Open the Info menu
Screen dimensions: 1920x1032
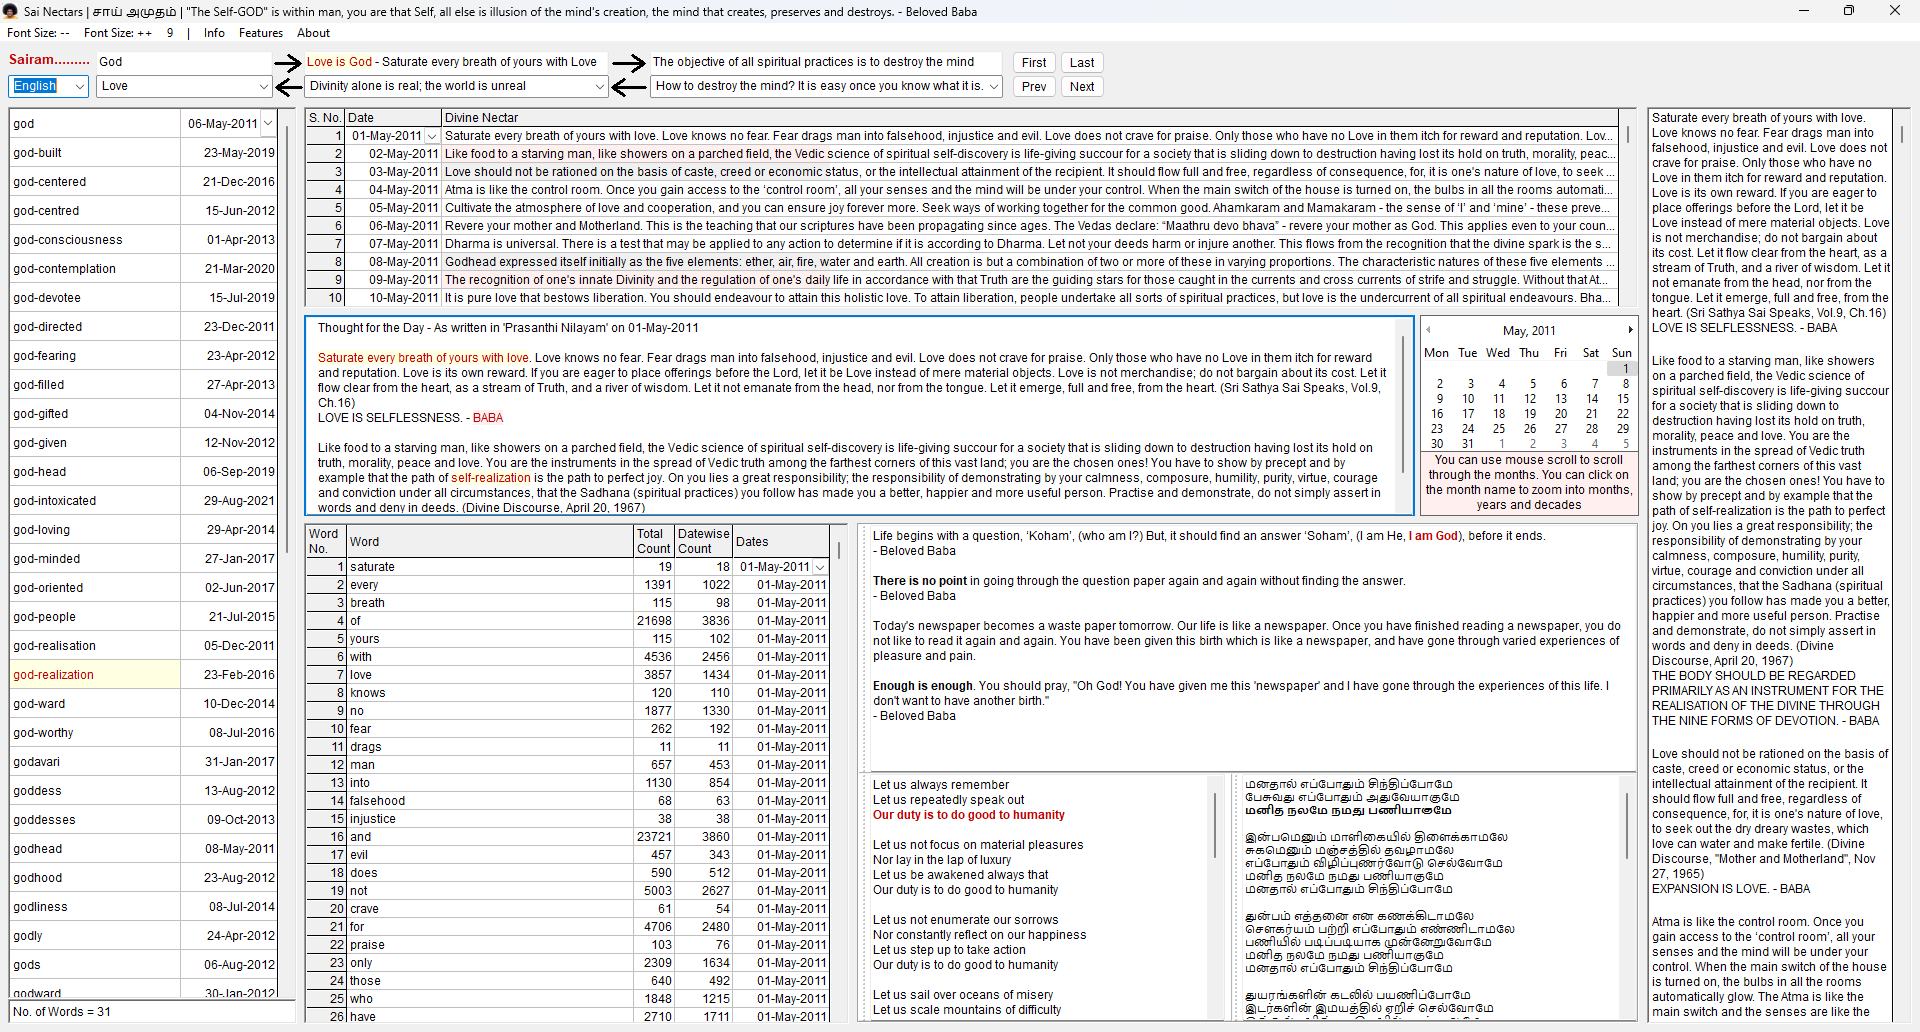click(x=214, y=33)
